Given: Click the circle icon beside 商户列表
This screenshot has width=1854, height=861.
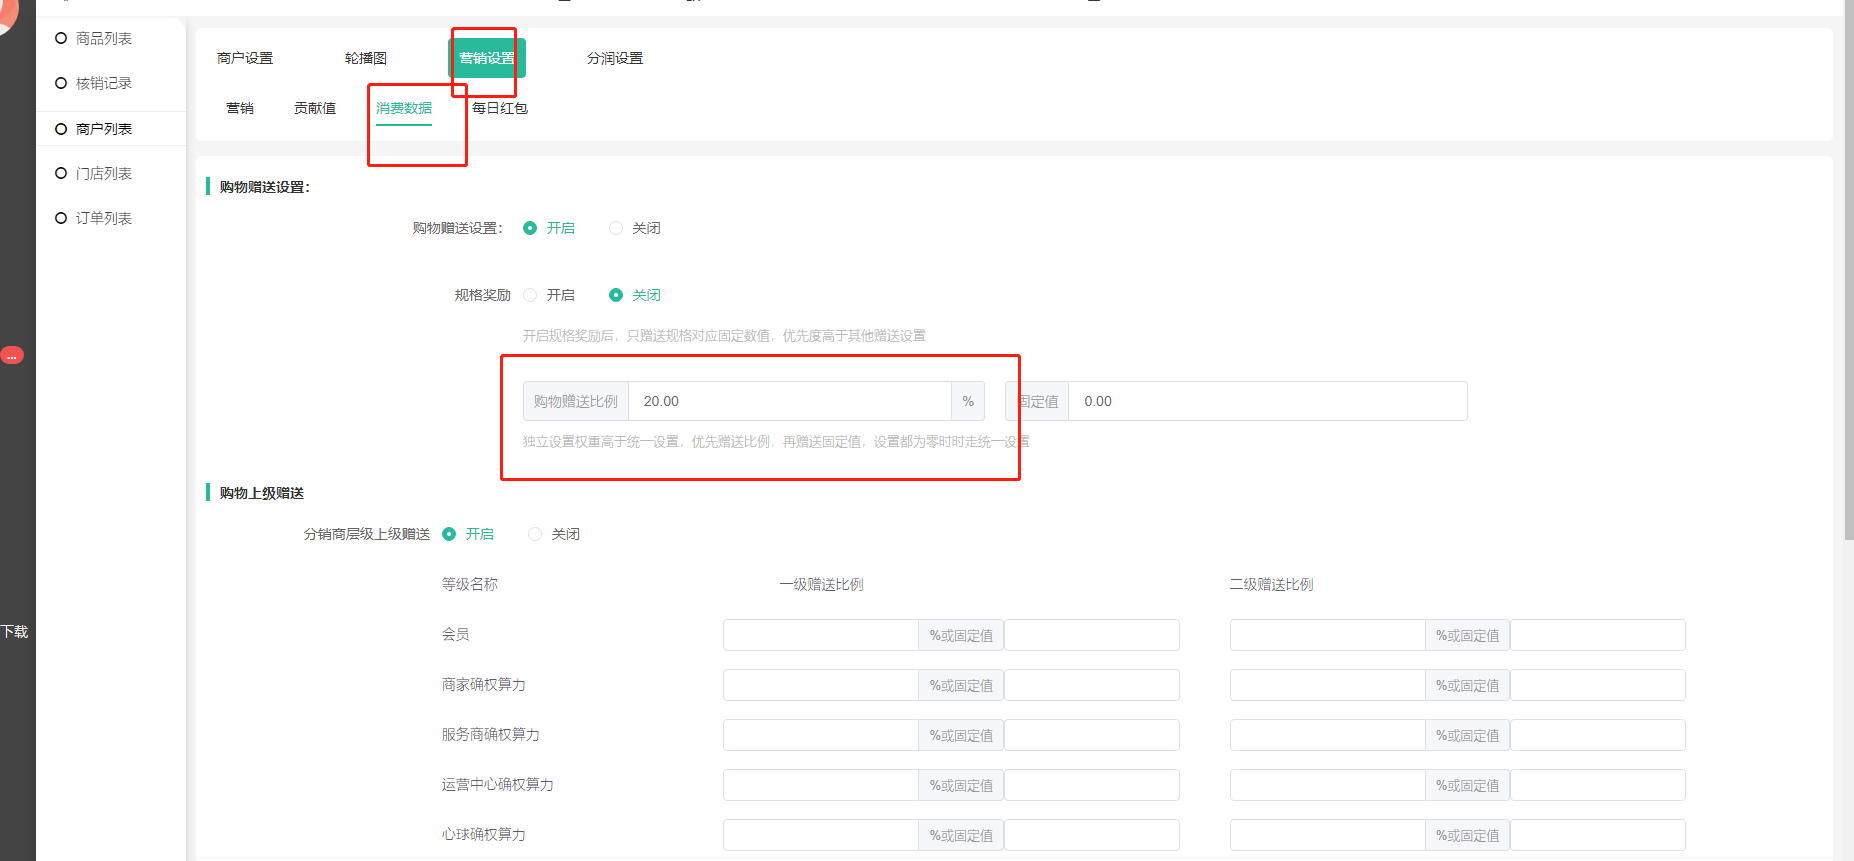Looking at the screenshot, I should point(61,129).
